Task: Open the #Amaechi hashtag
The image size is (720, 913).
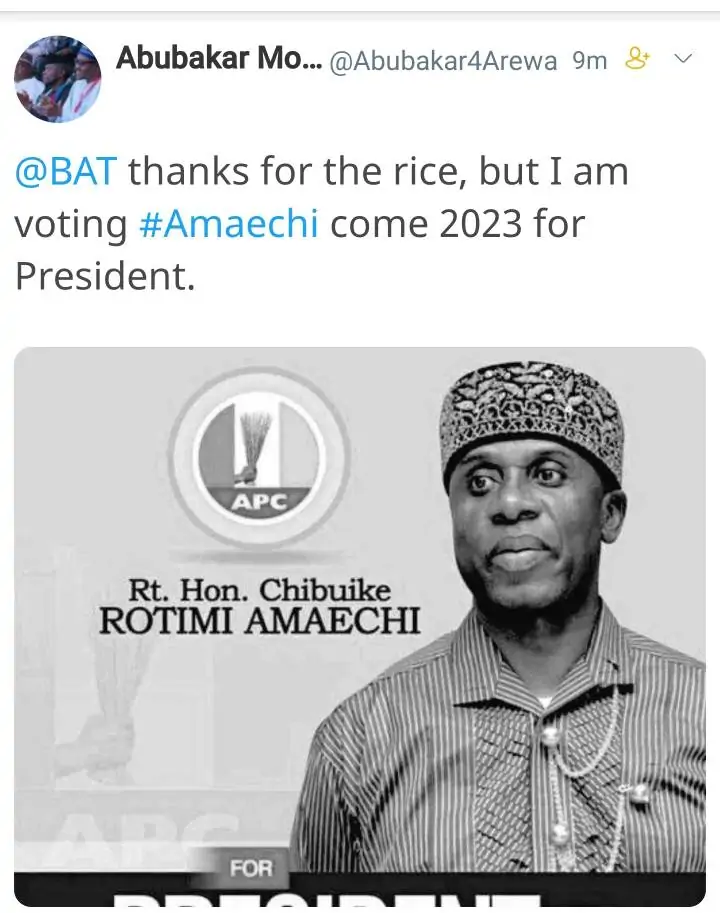Action: pos(228,223)
